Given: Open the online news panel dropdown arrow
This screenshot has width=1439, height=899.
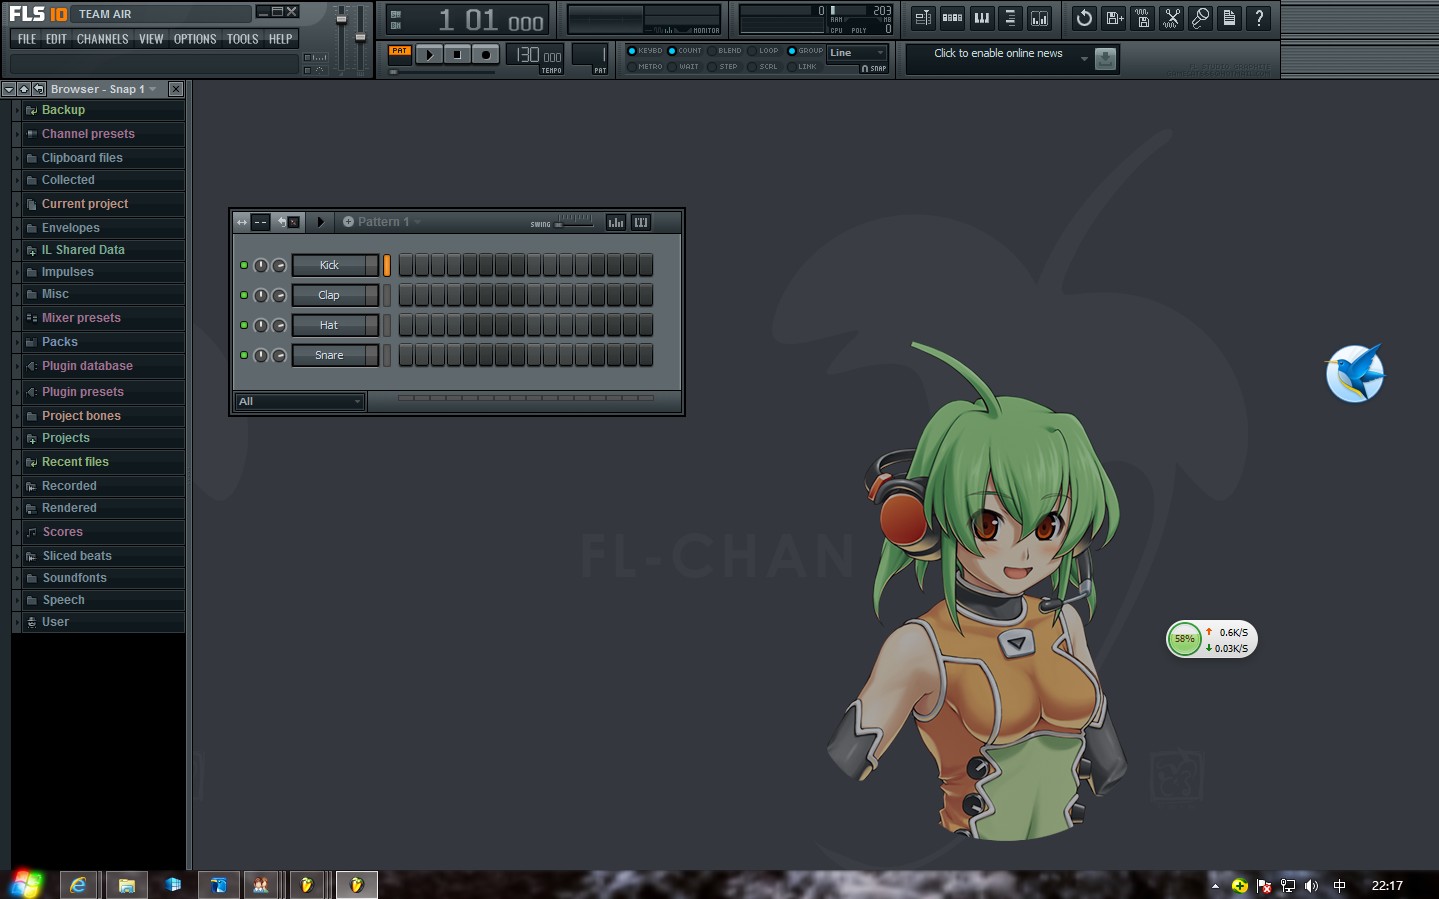Looking at the screenshot, I should pyautogui.click(x=1084, y=59).
